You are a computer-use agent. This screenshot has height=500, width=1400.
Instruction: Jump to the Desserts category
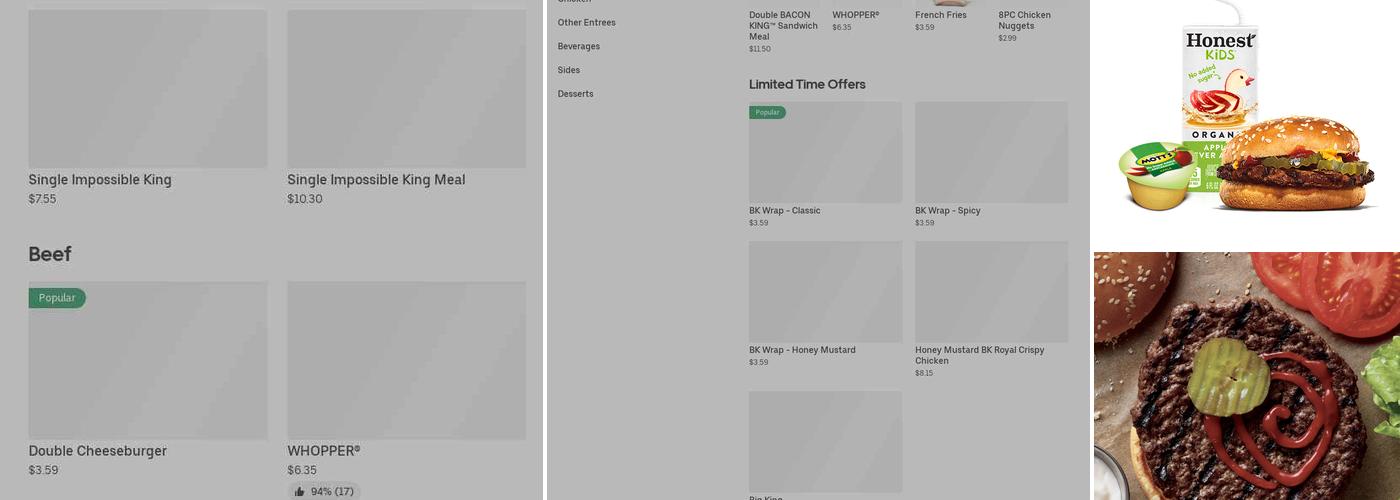(575, 94)
